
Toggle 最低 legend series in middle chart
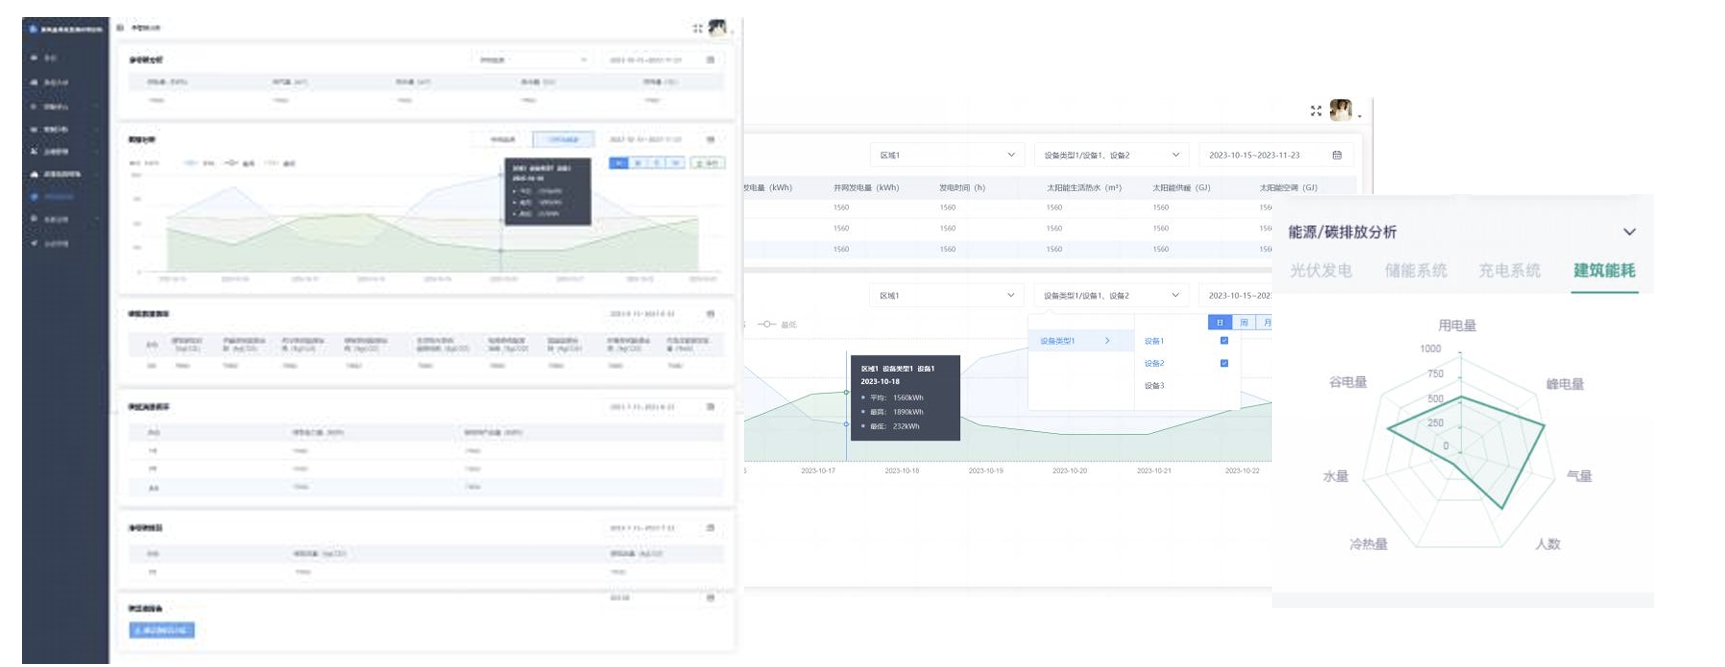(x=777, y=324)
